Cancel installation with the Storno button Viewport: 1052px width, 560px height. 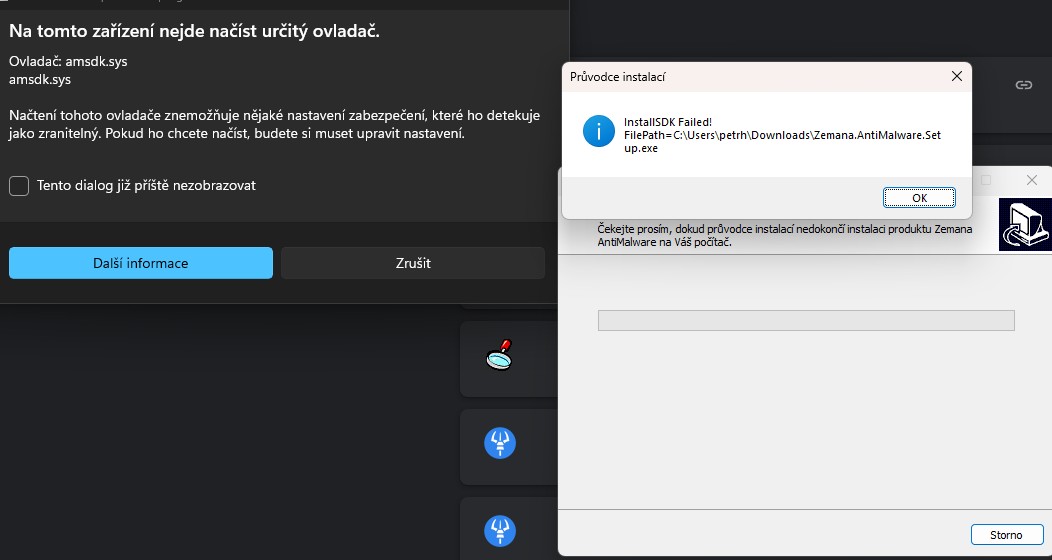pos(1006,535)
